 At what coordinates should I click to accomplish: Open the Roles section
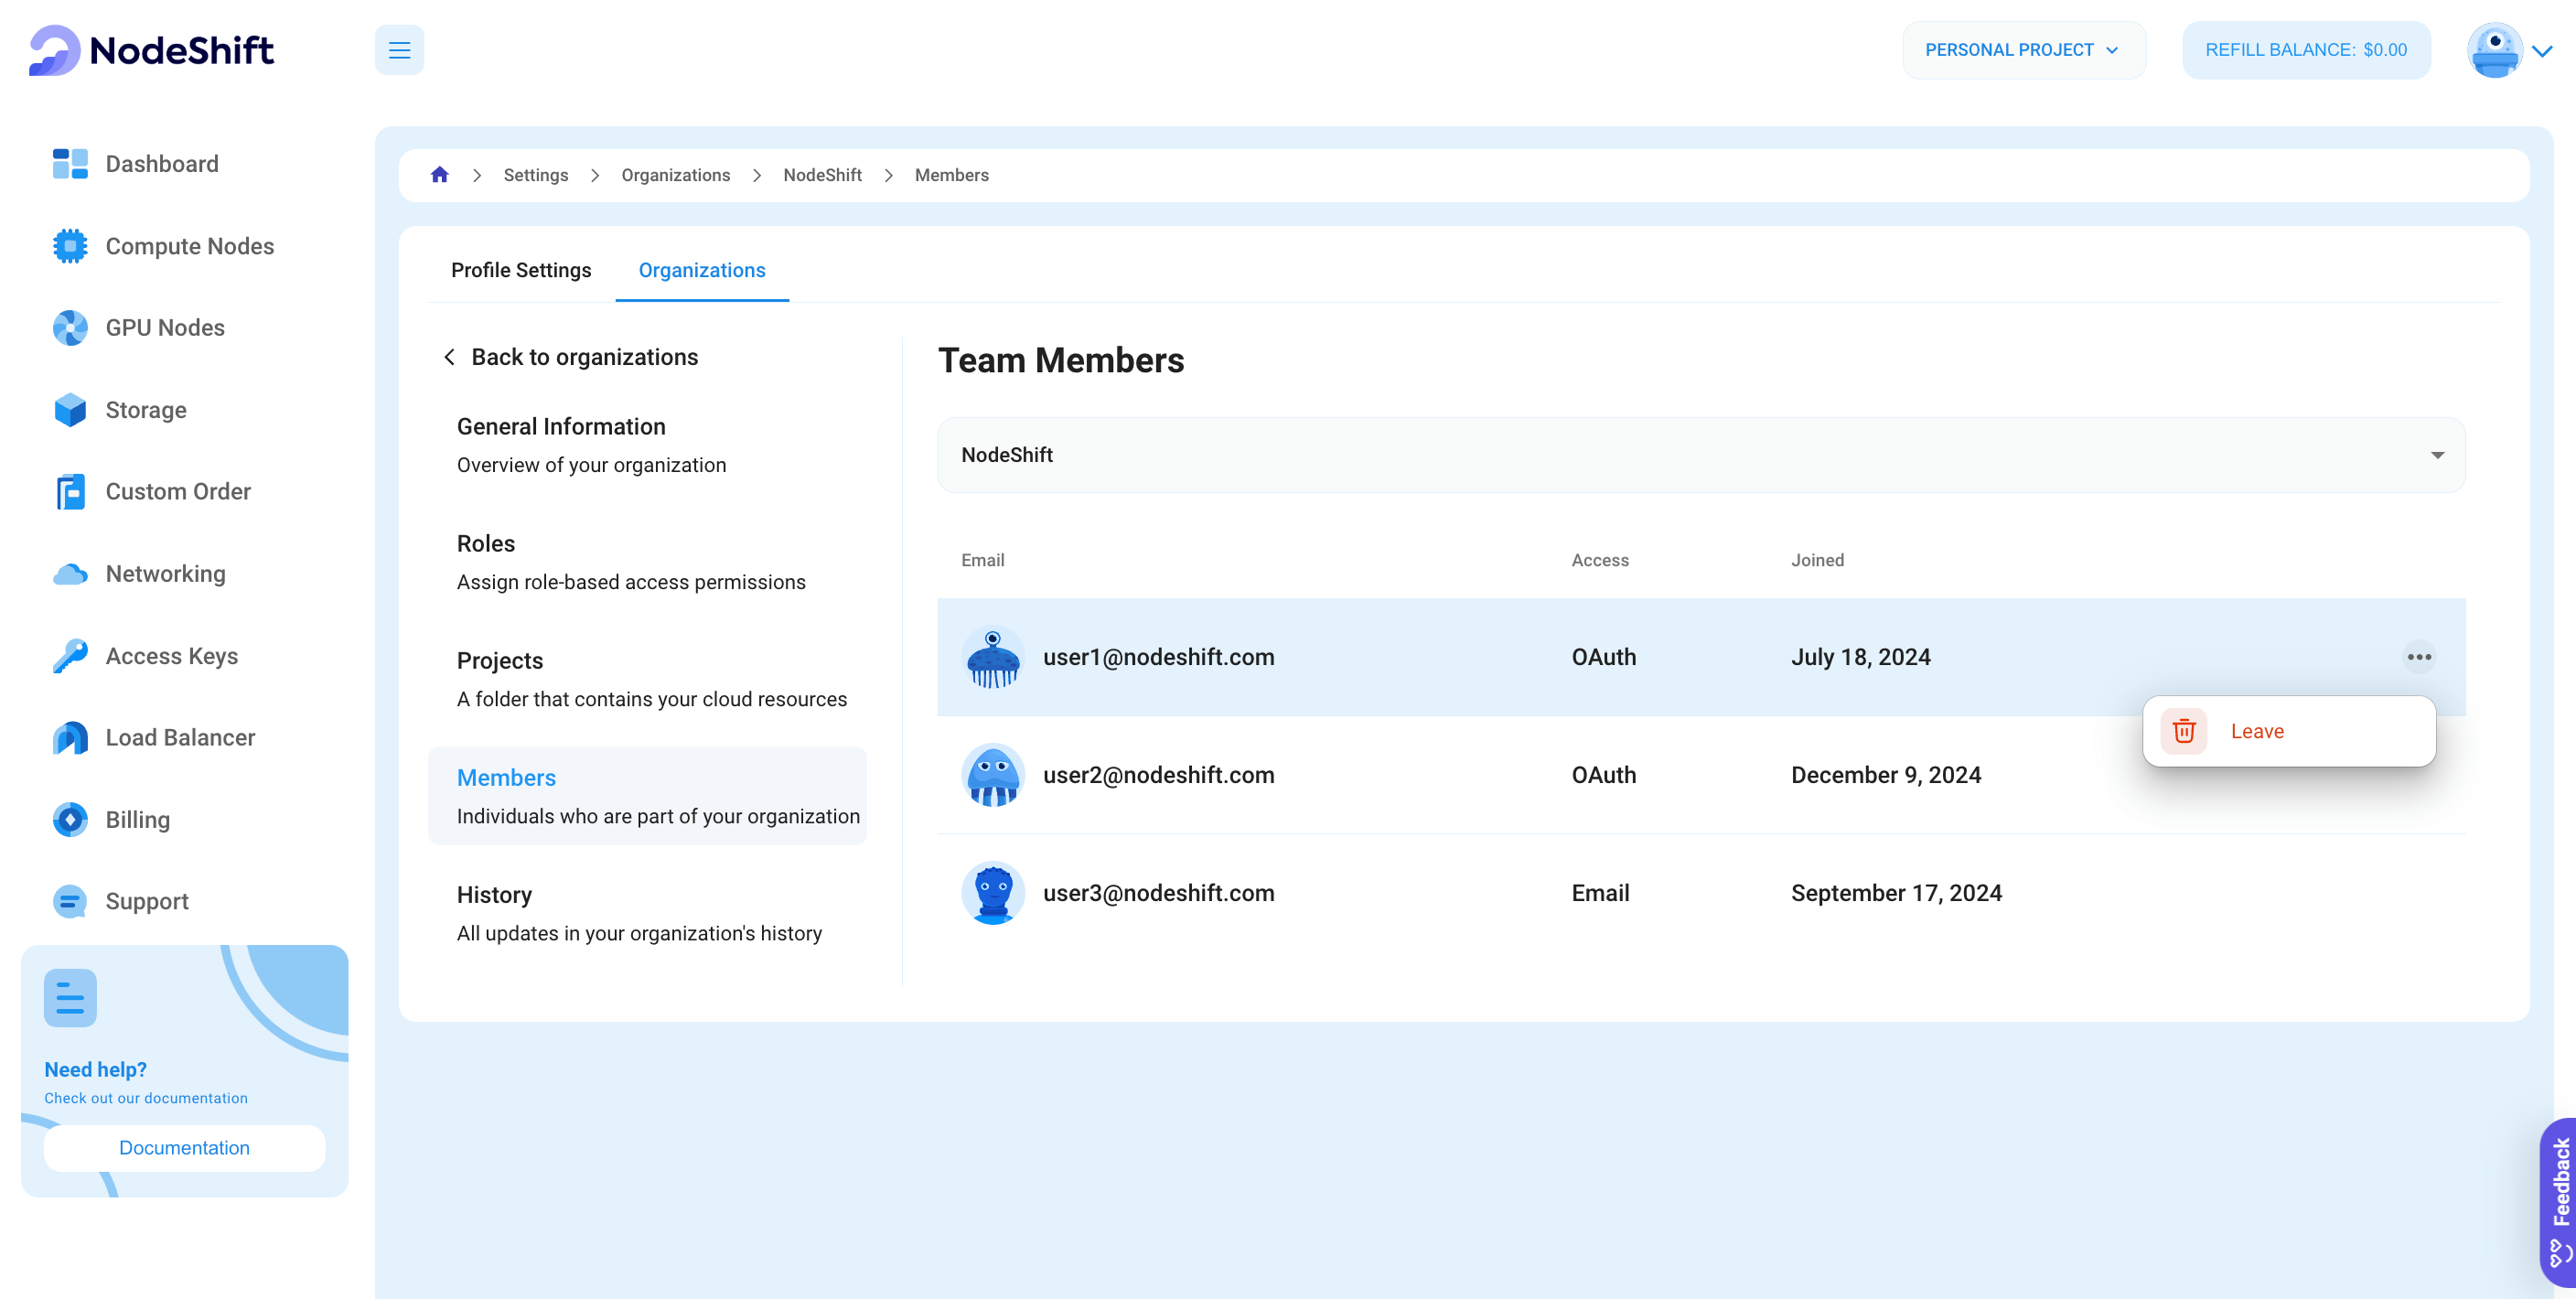point(647,562)
